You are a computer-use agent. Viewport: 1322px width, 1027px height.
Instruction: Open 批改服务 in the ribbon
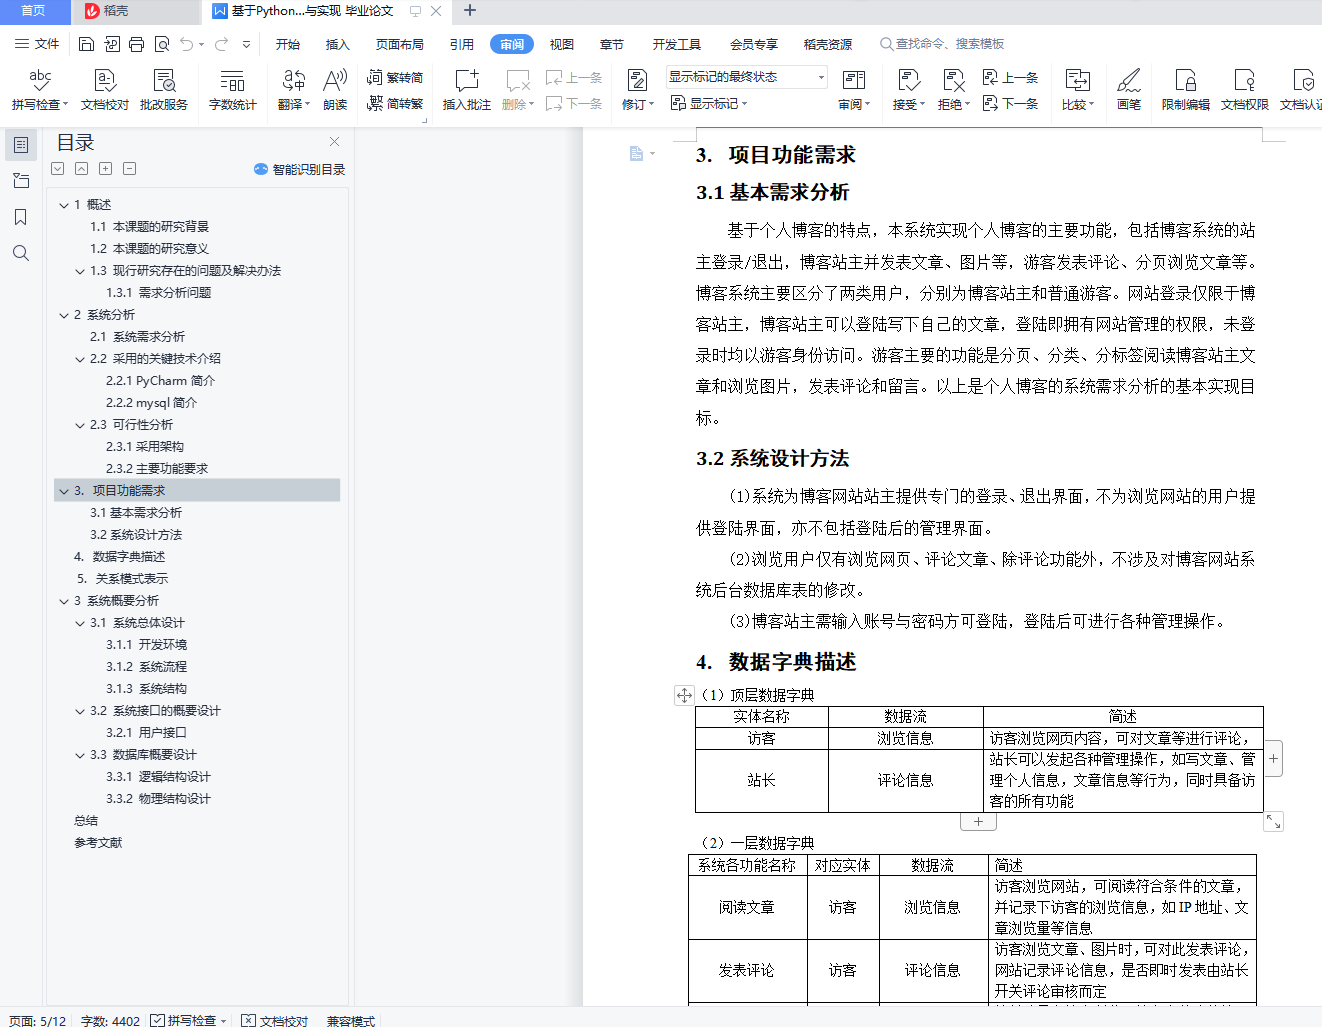[164, 89]
